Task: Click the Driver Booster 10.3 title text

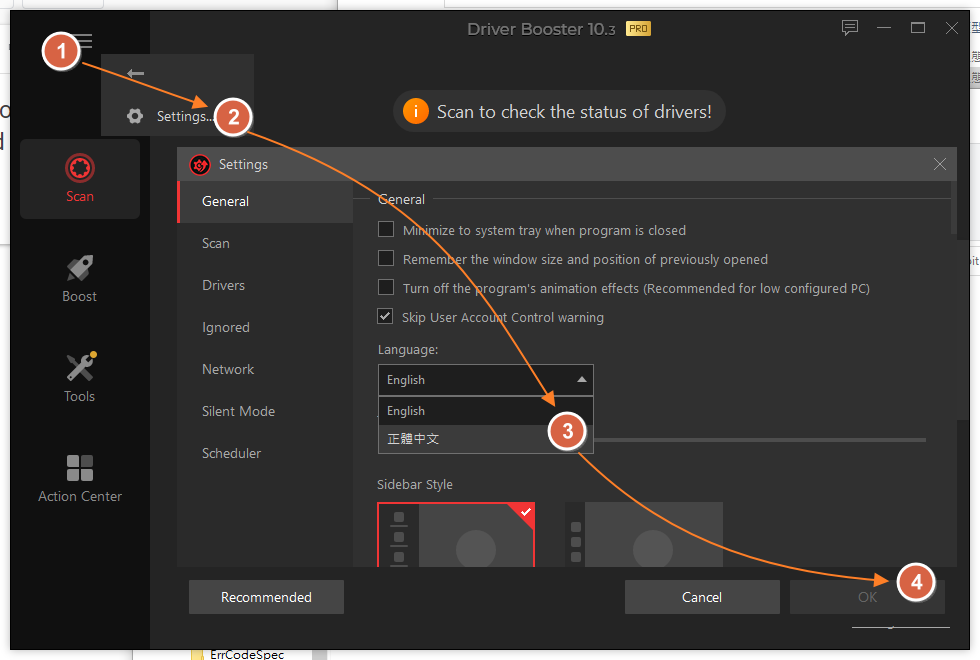Action: coord(541,29)
